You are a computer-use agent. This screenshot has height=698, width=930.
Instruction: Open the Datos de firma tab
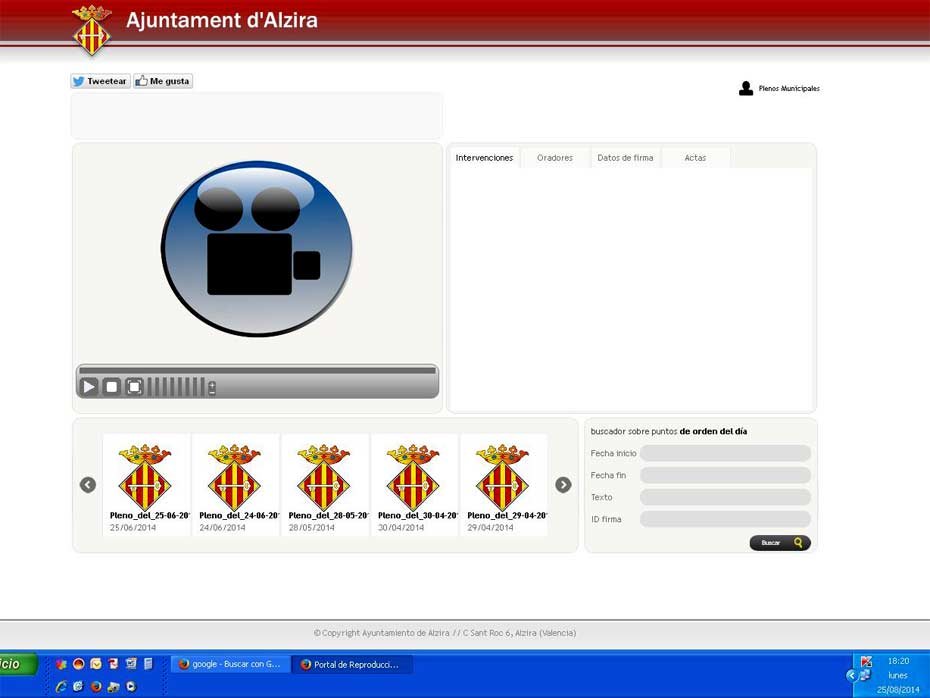625,158
